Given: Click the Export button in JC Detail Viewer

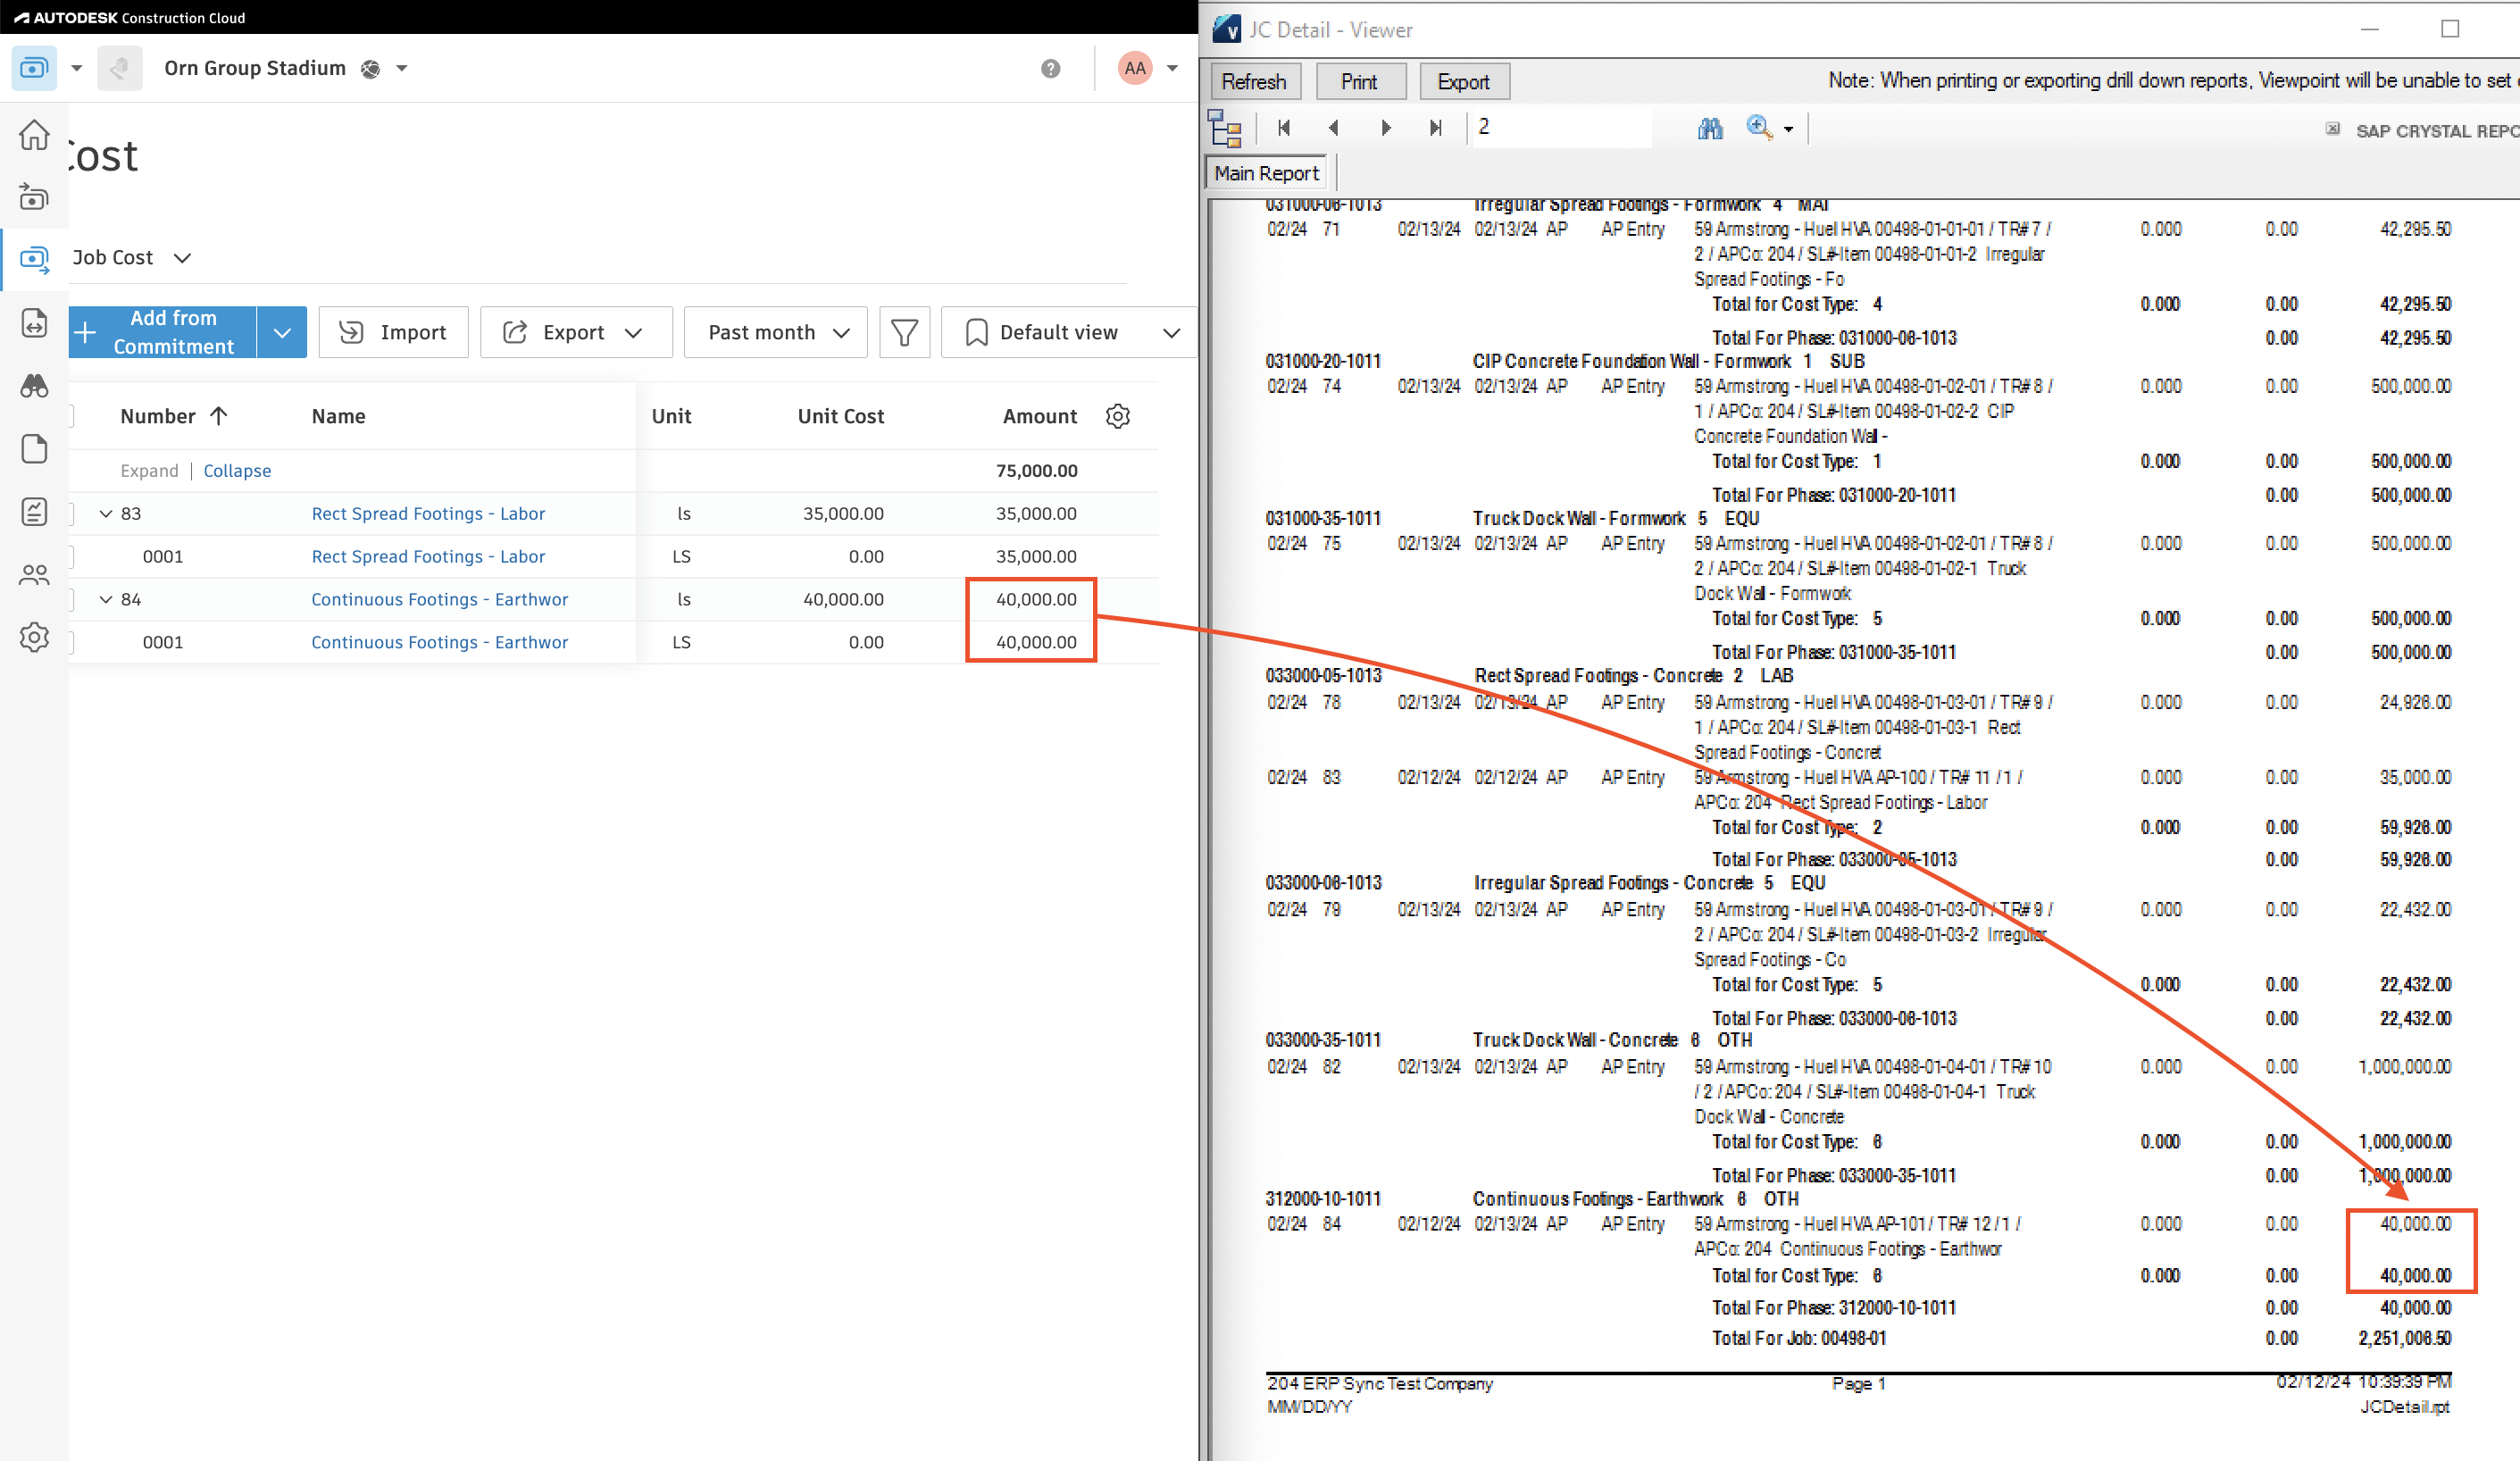Looking at the screenshot, I should pyautogui.click(x=1461, y=82).
